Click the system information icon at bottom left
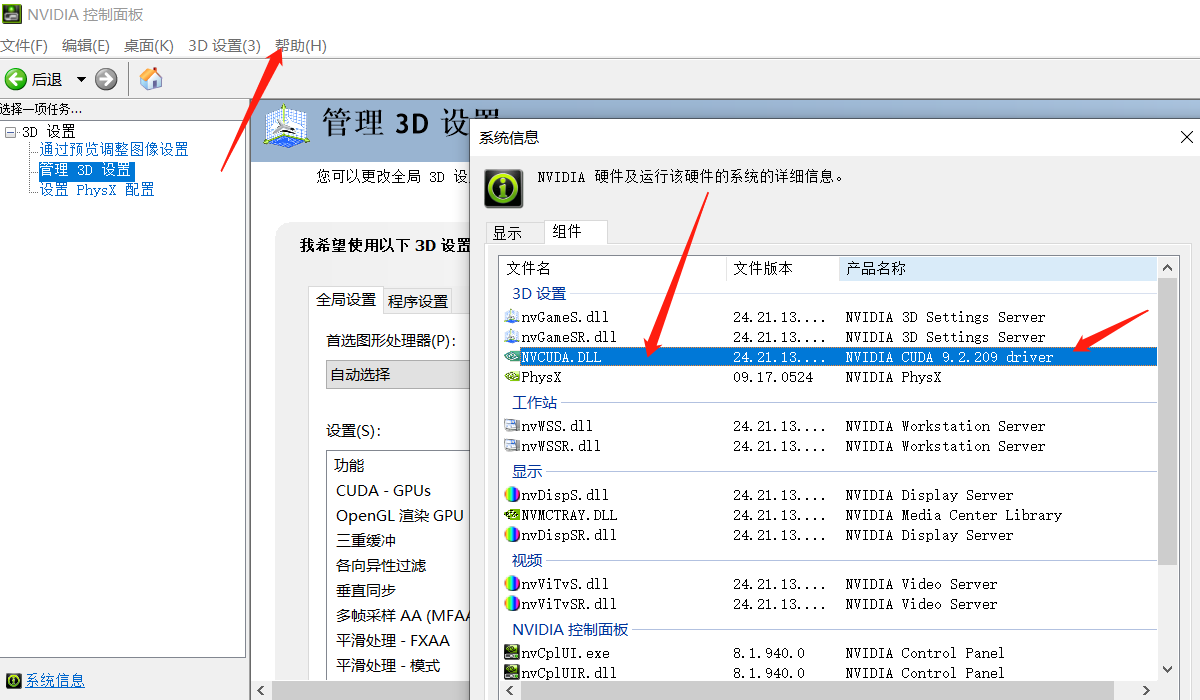The width and height of the screenshot is (1200, 700). [x=13, y=681]
